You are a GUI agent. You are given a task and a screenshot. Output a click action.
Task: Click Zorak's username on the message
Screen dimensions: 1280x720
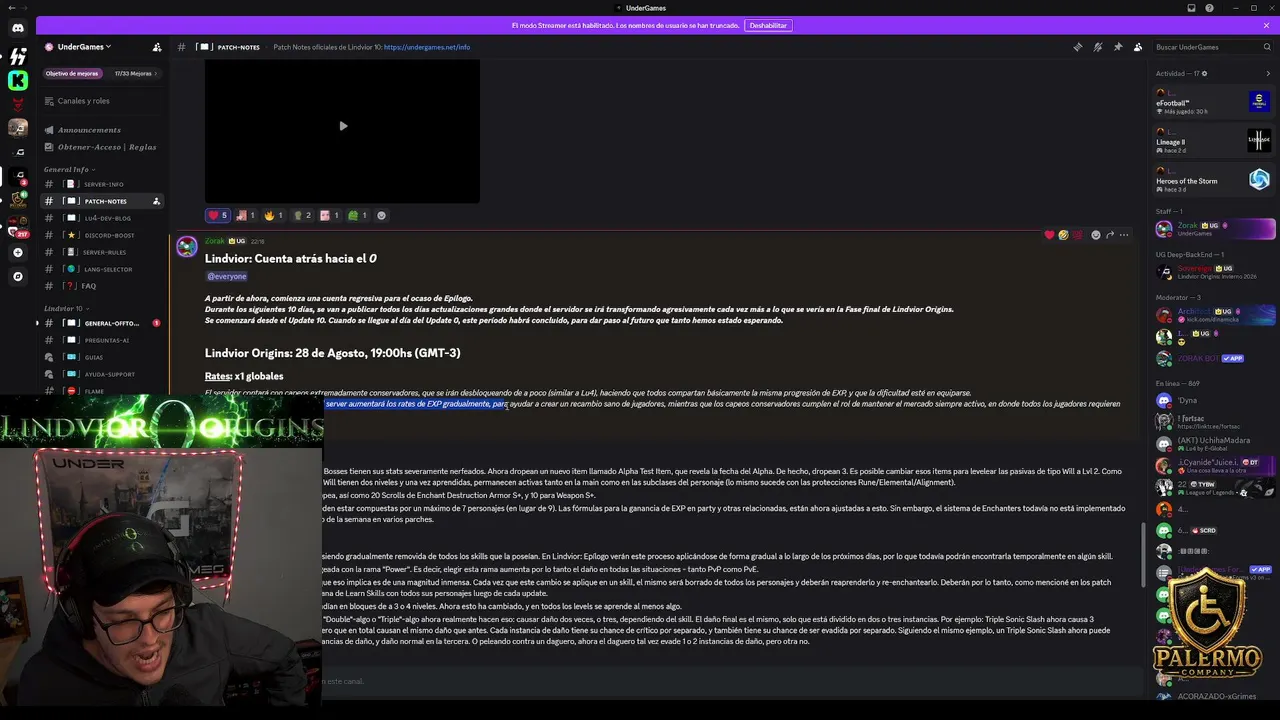[215, 241]
